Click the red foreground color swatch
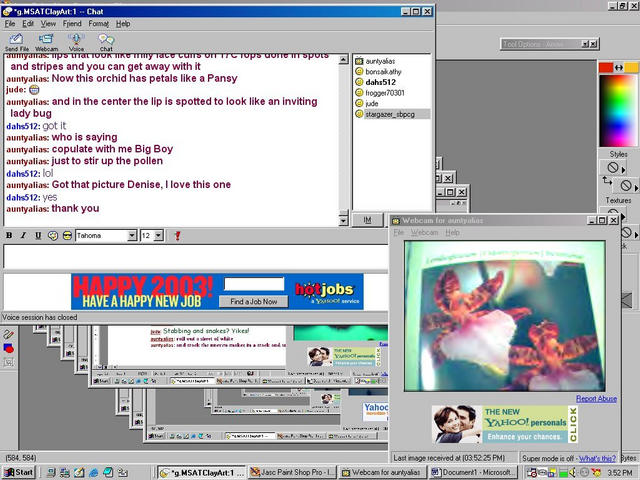 [606, 67]
